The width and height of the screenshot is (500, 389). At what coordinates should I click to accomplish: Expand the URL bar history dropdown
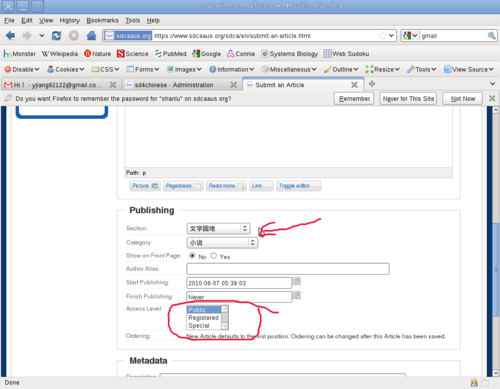click(x=391, y=35)
